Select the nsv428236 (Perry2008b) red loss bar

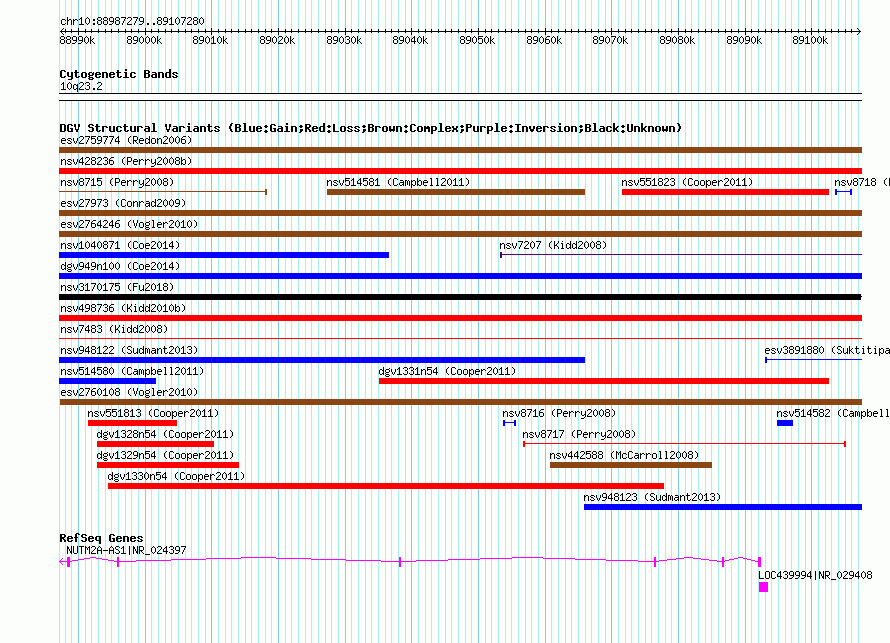point(460,171)
